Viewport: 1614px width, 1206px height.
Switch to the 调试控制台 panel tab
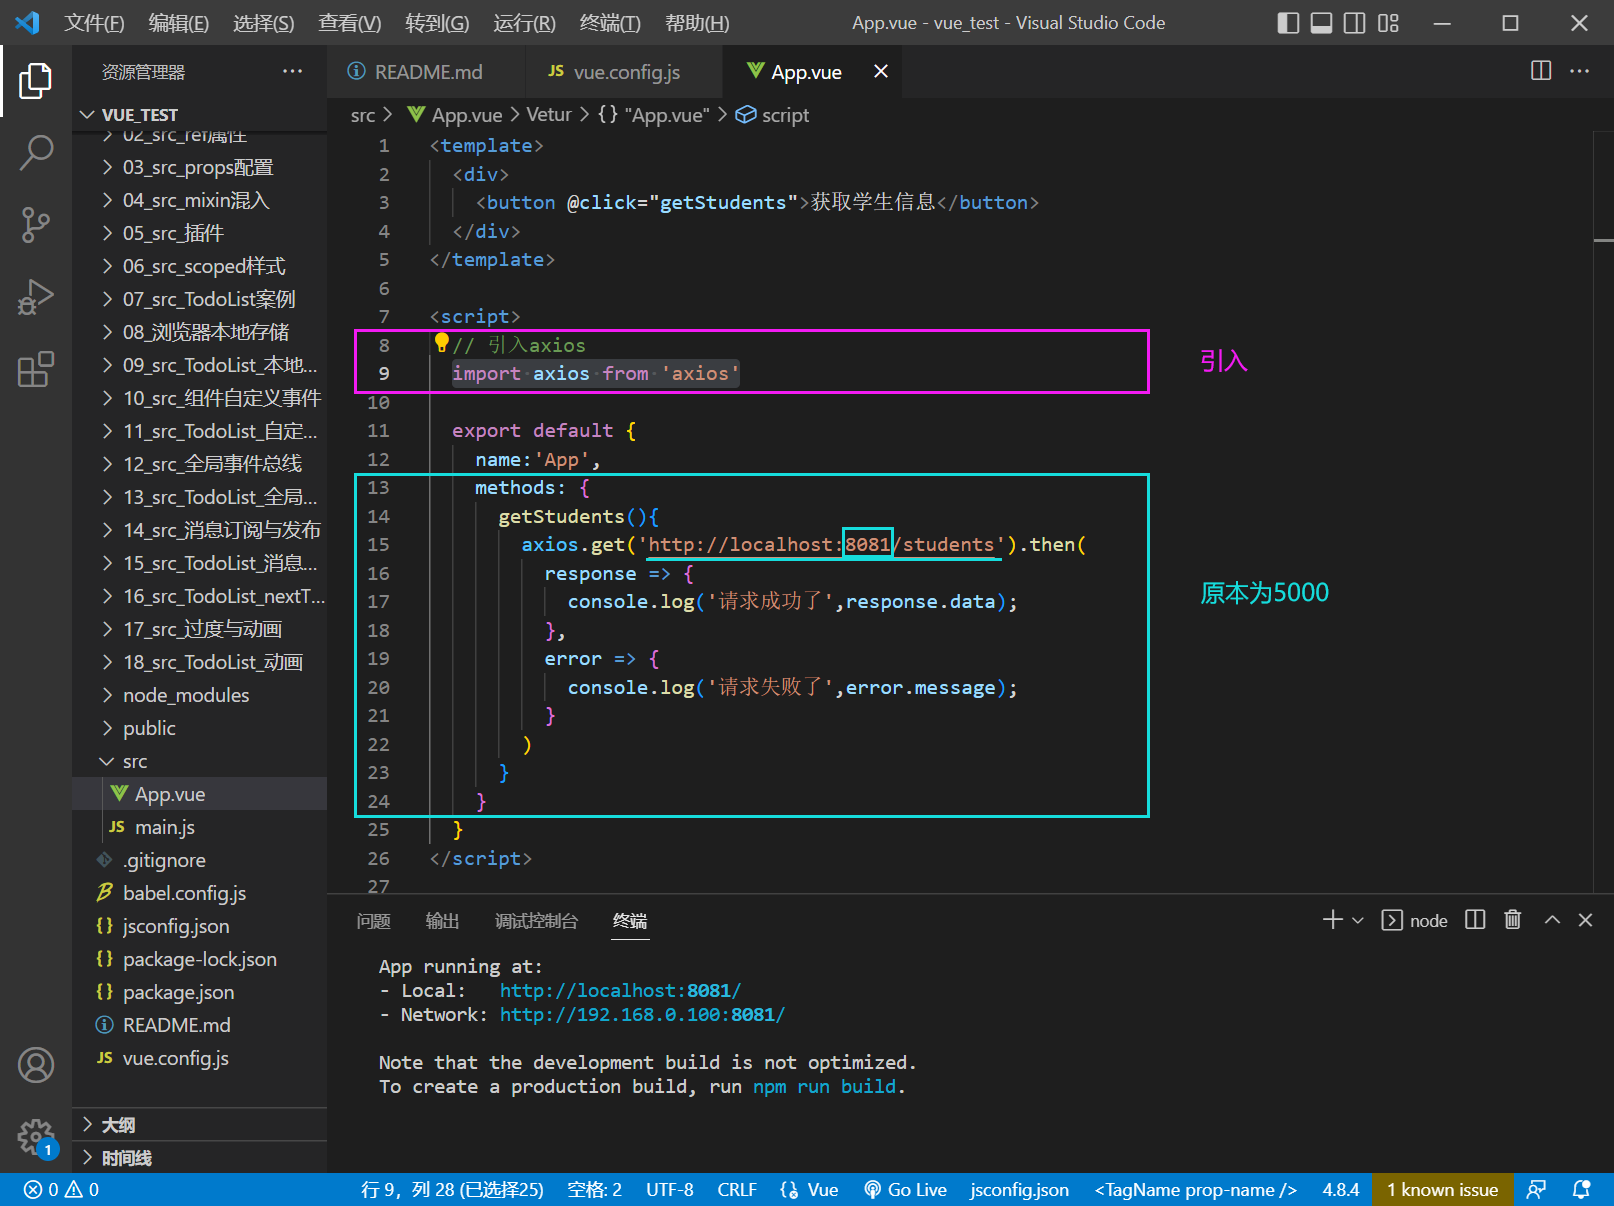click(536, 921)
